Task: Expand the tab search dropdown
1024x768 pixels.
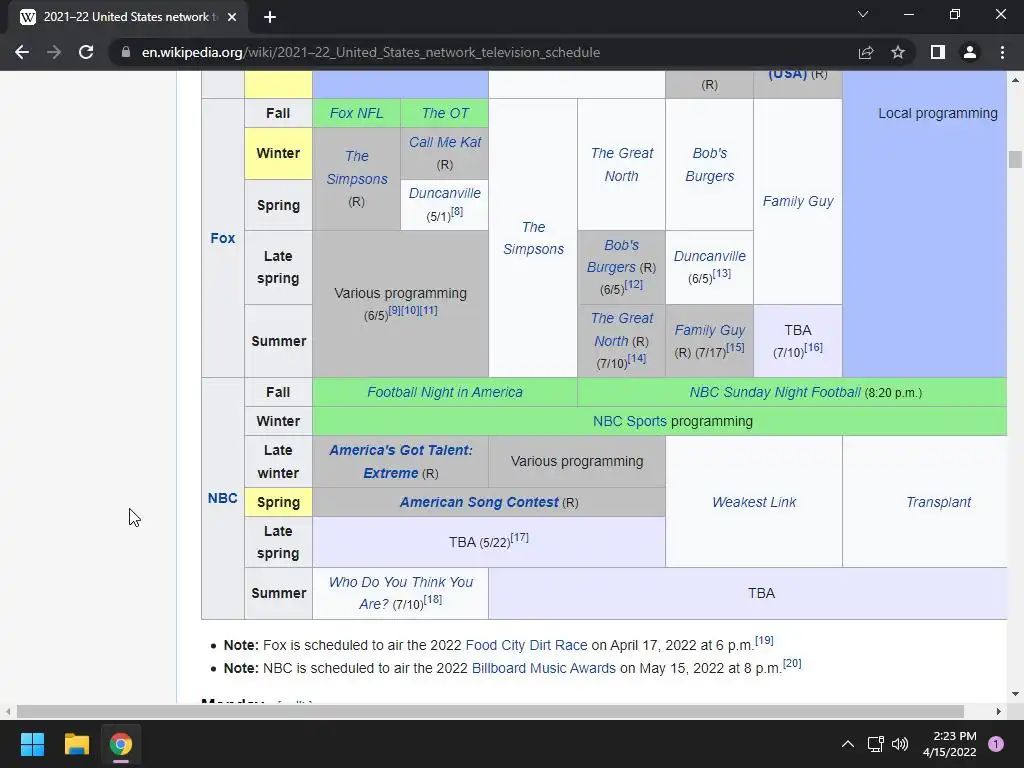Action: 863,14
